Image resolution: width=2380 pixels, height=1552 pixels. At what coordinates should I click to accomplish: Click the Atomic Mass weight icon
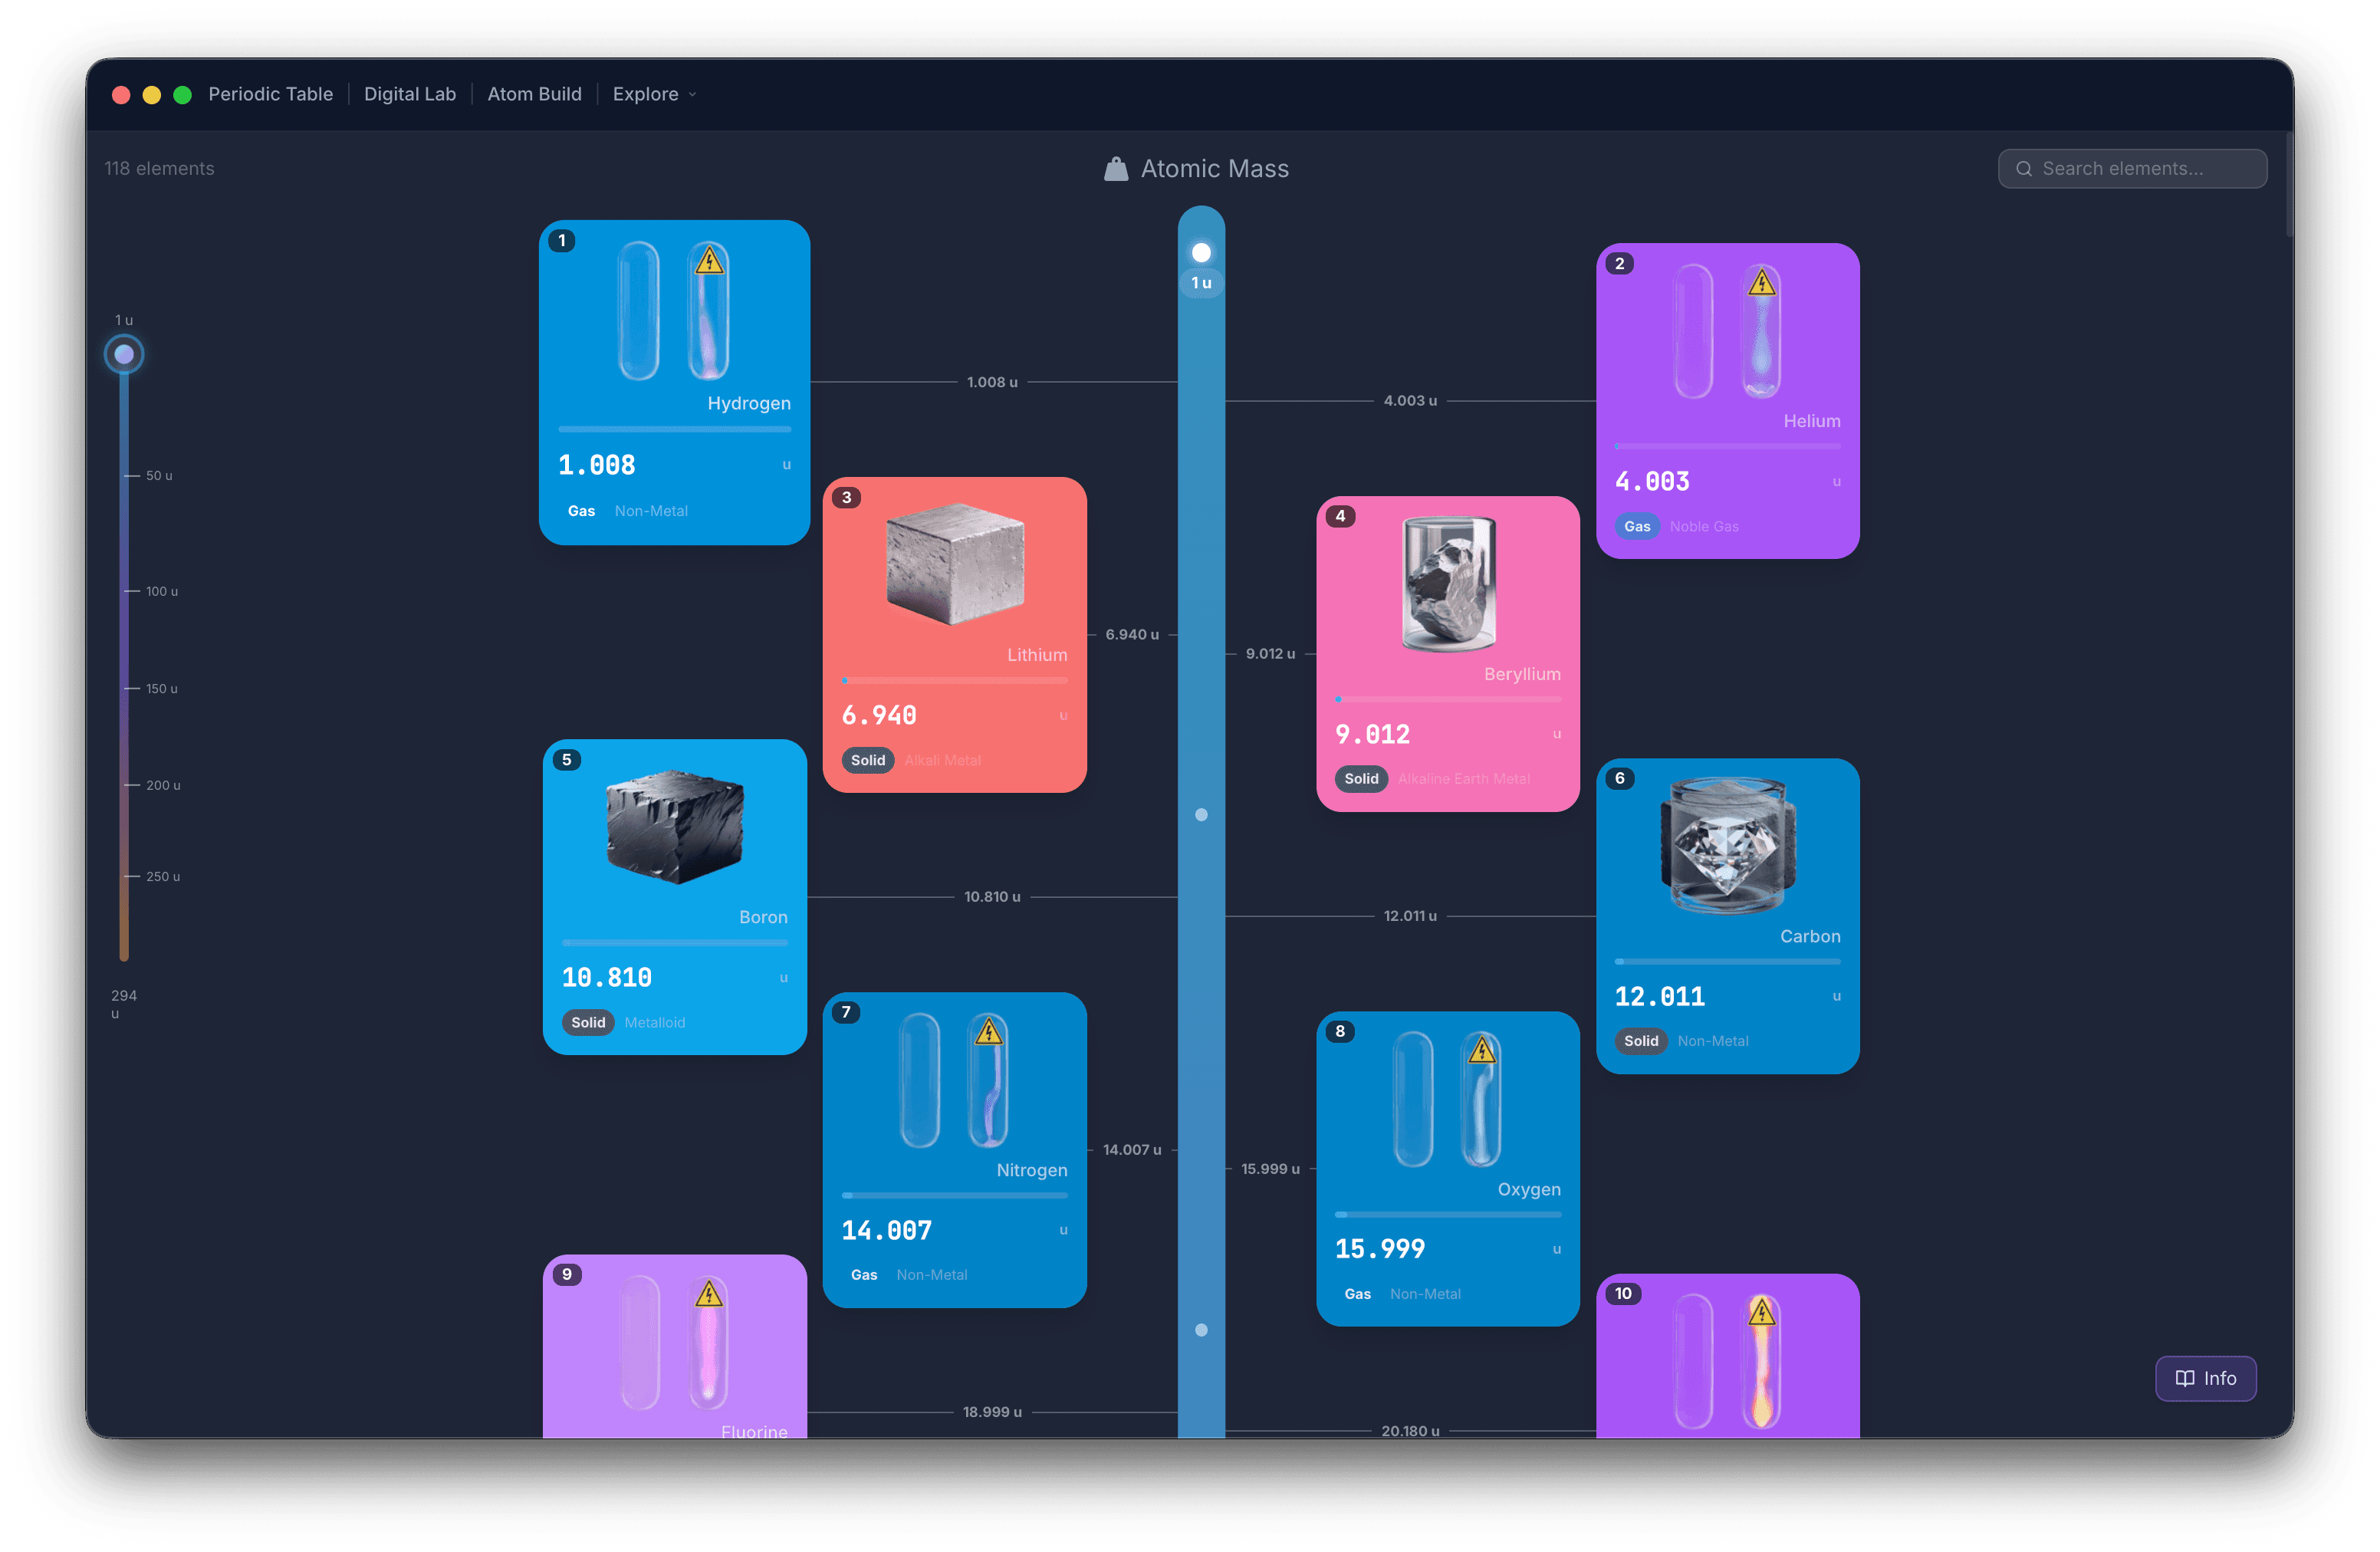pyautogui.click(x=1115, y=169)
